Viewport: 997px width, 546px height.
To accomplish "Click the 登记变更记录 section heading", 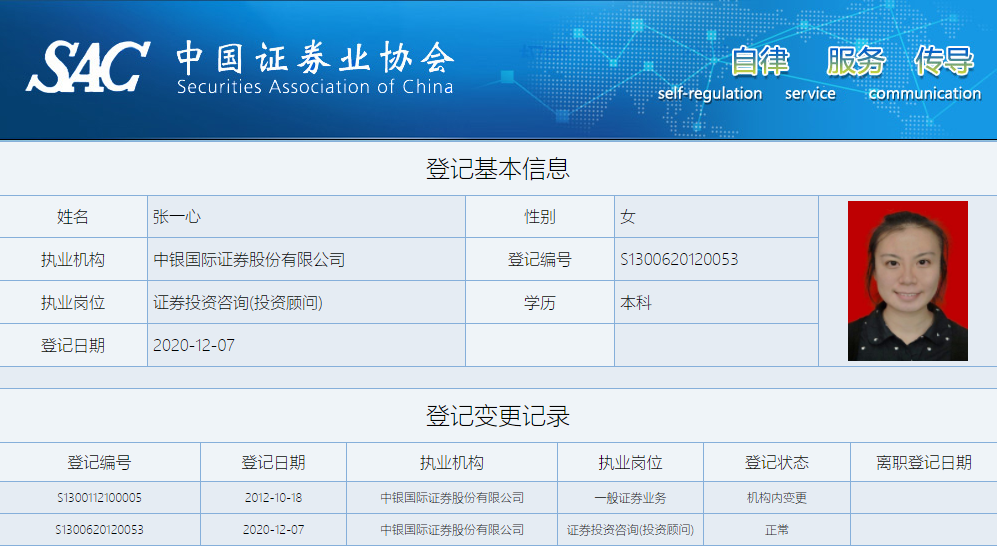I will [498, 416].
